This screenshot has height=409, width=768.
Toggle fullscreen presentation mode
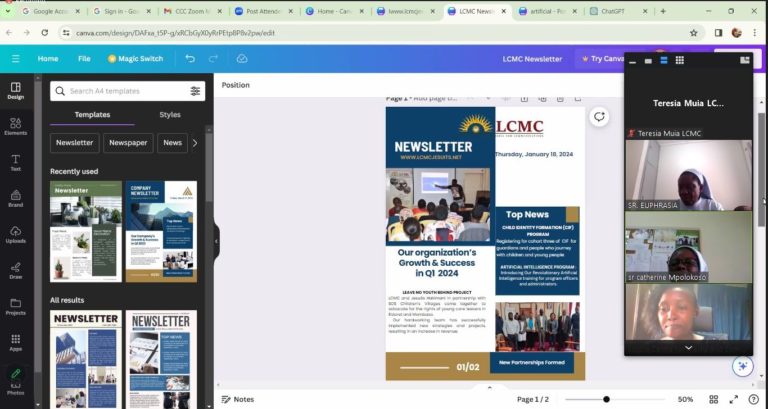coord(734,399)
